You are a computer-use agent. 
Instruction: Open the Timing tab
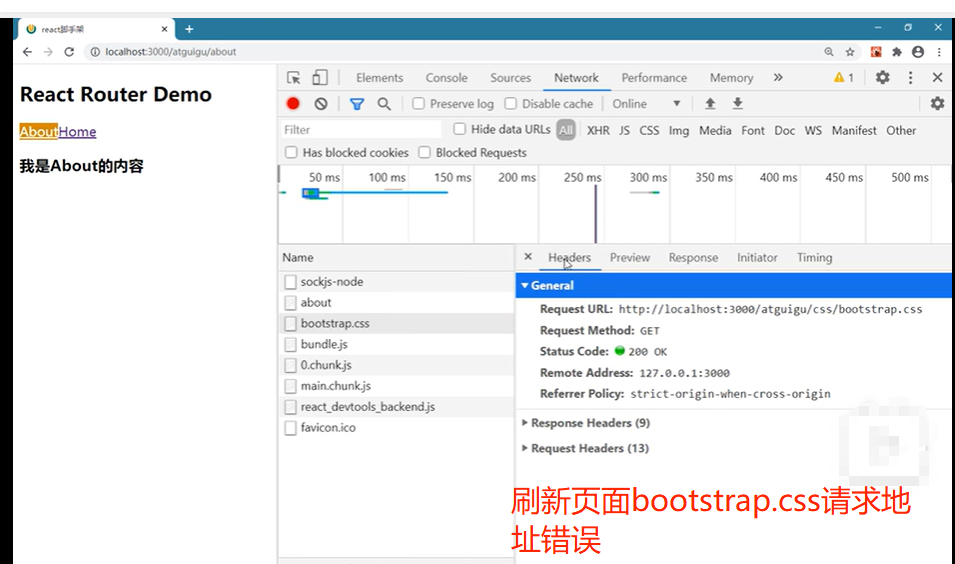(814, 258)
